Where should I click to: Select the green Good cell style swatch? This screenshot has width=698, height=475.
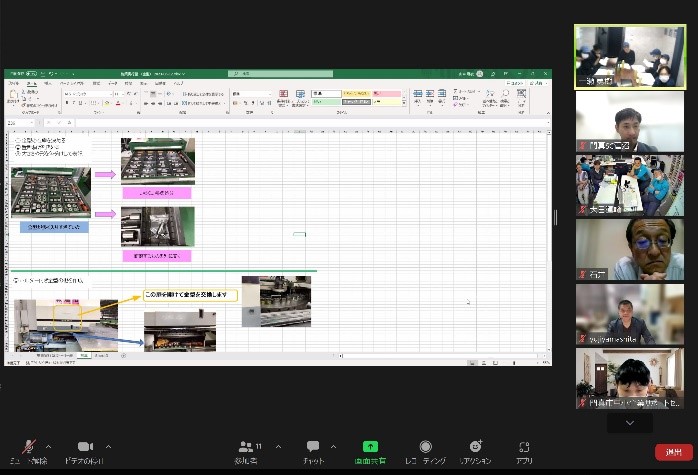[x=326, y=102]
